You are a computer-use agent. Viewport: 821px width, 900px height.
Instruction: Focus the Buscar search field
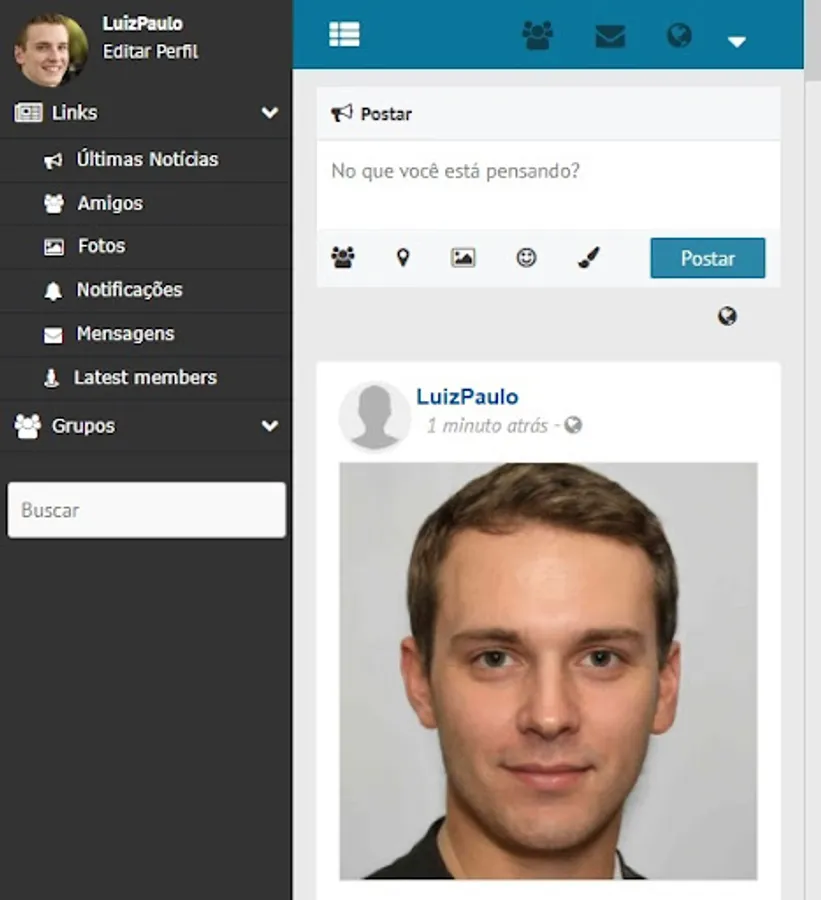pos(146,510)
